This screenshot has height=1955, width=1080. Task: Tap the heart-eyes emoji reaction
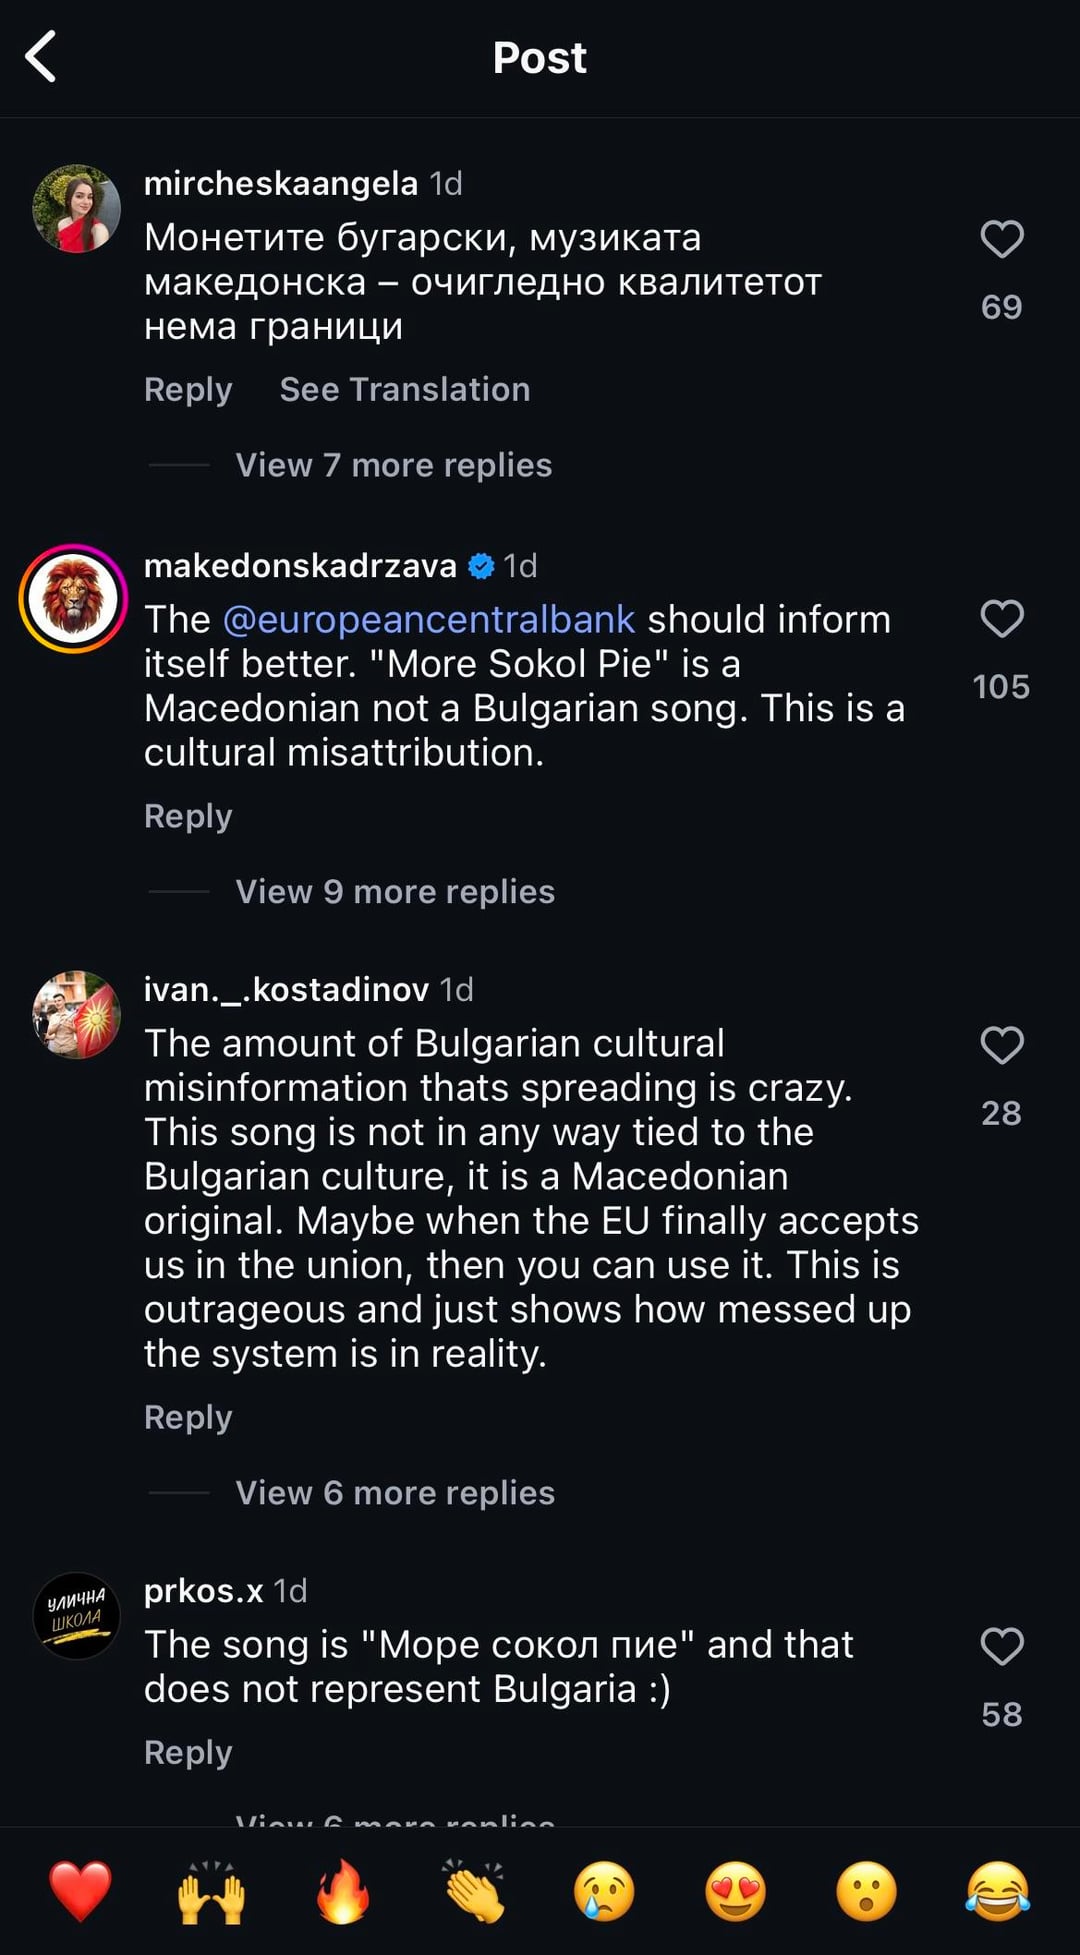pyautogui.click(x=736, y=1891)
